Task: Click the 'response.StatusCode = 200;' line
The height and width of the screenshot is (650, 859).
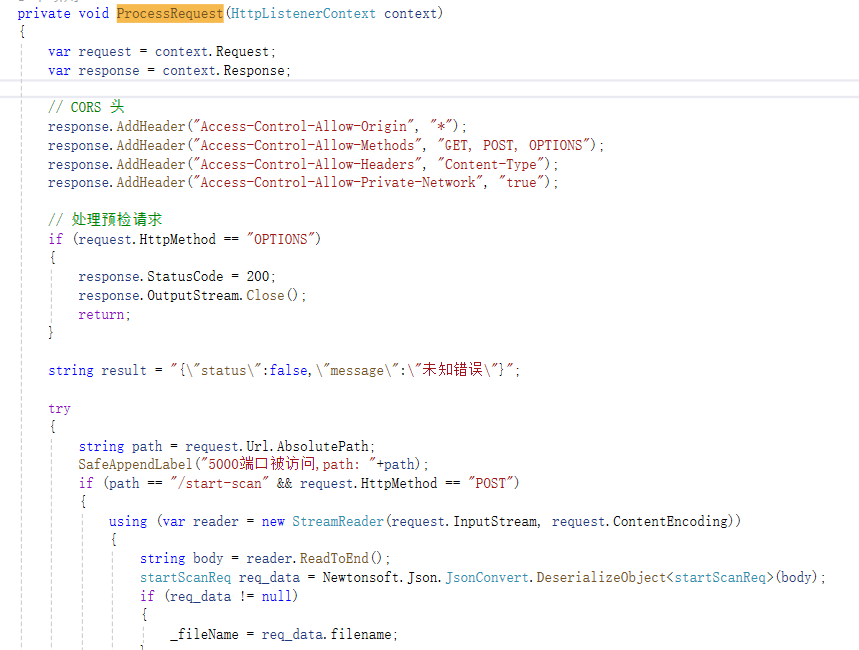Action: click(x=177, y=276)
